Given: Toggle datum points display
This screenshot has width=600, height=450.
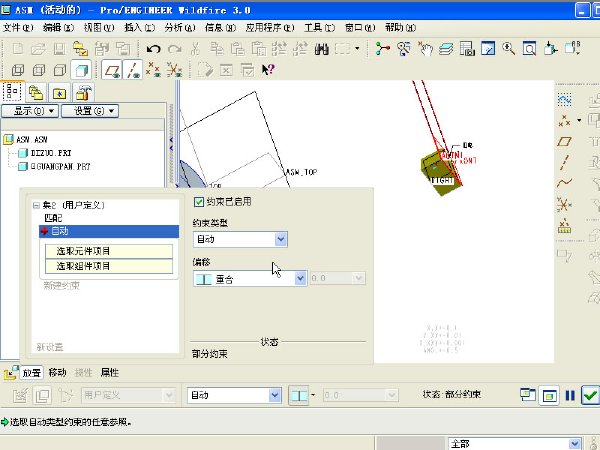Looking at the screenshot, I should 153,70.
